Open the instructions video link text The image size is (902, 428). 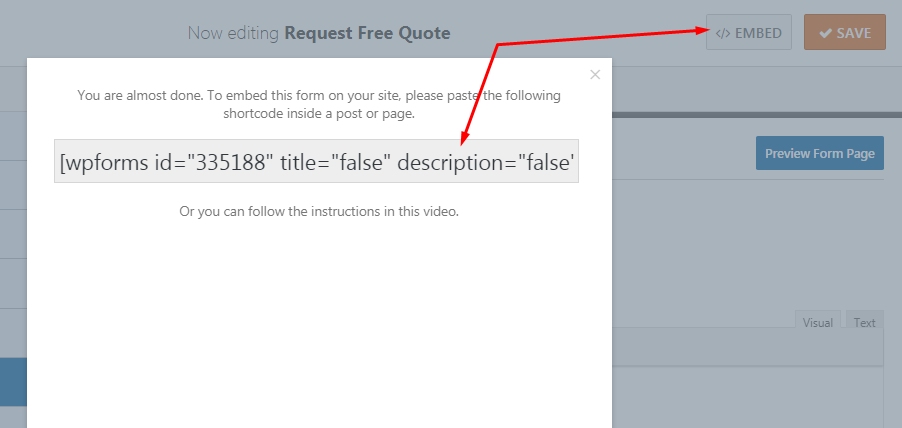pyautogui.click(x=319, y=211)
